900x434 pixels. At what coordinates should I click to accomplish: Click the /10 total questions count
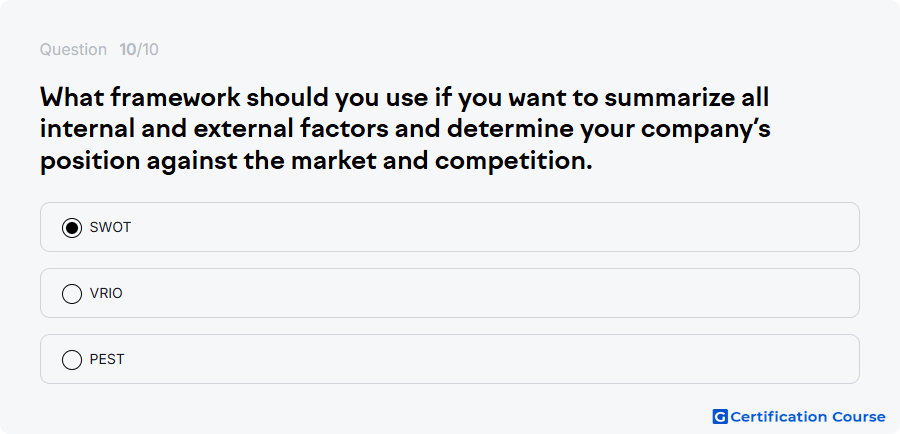click(148, 50)
